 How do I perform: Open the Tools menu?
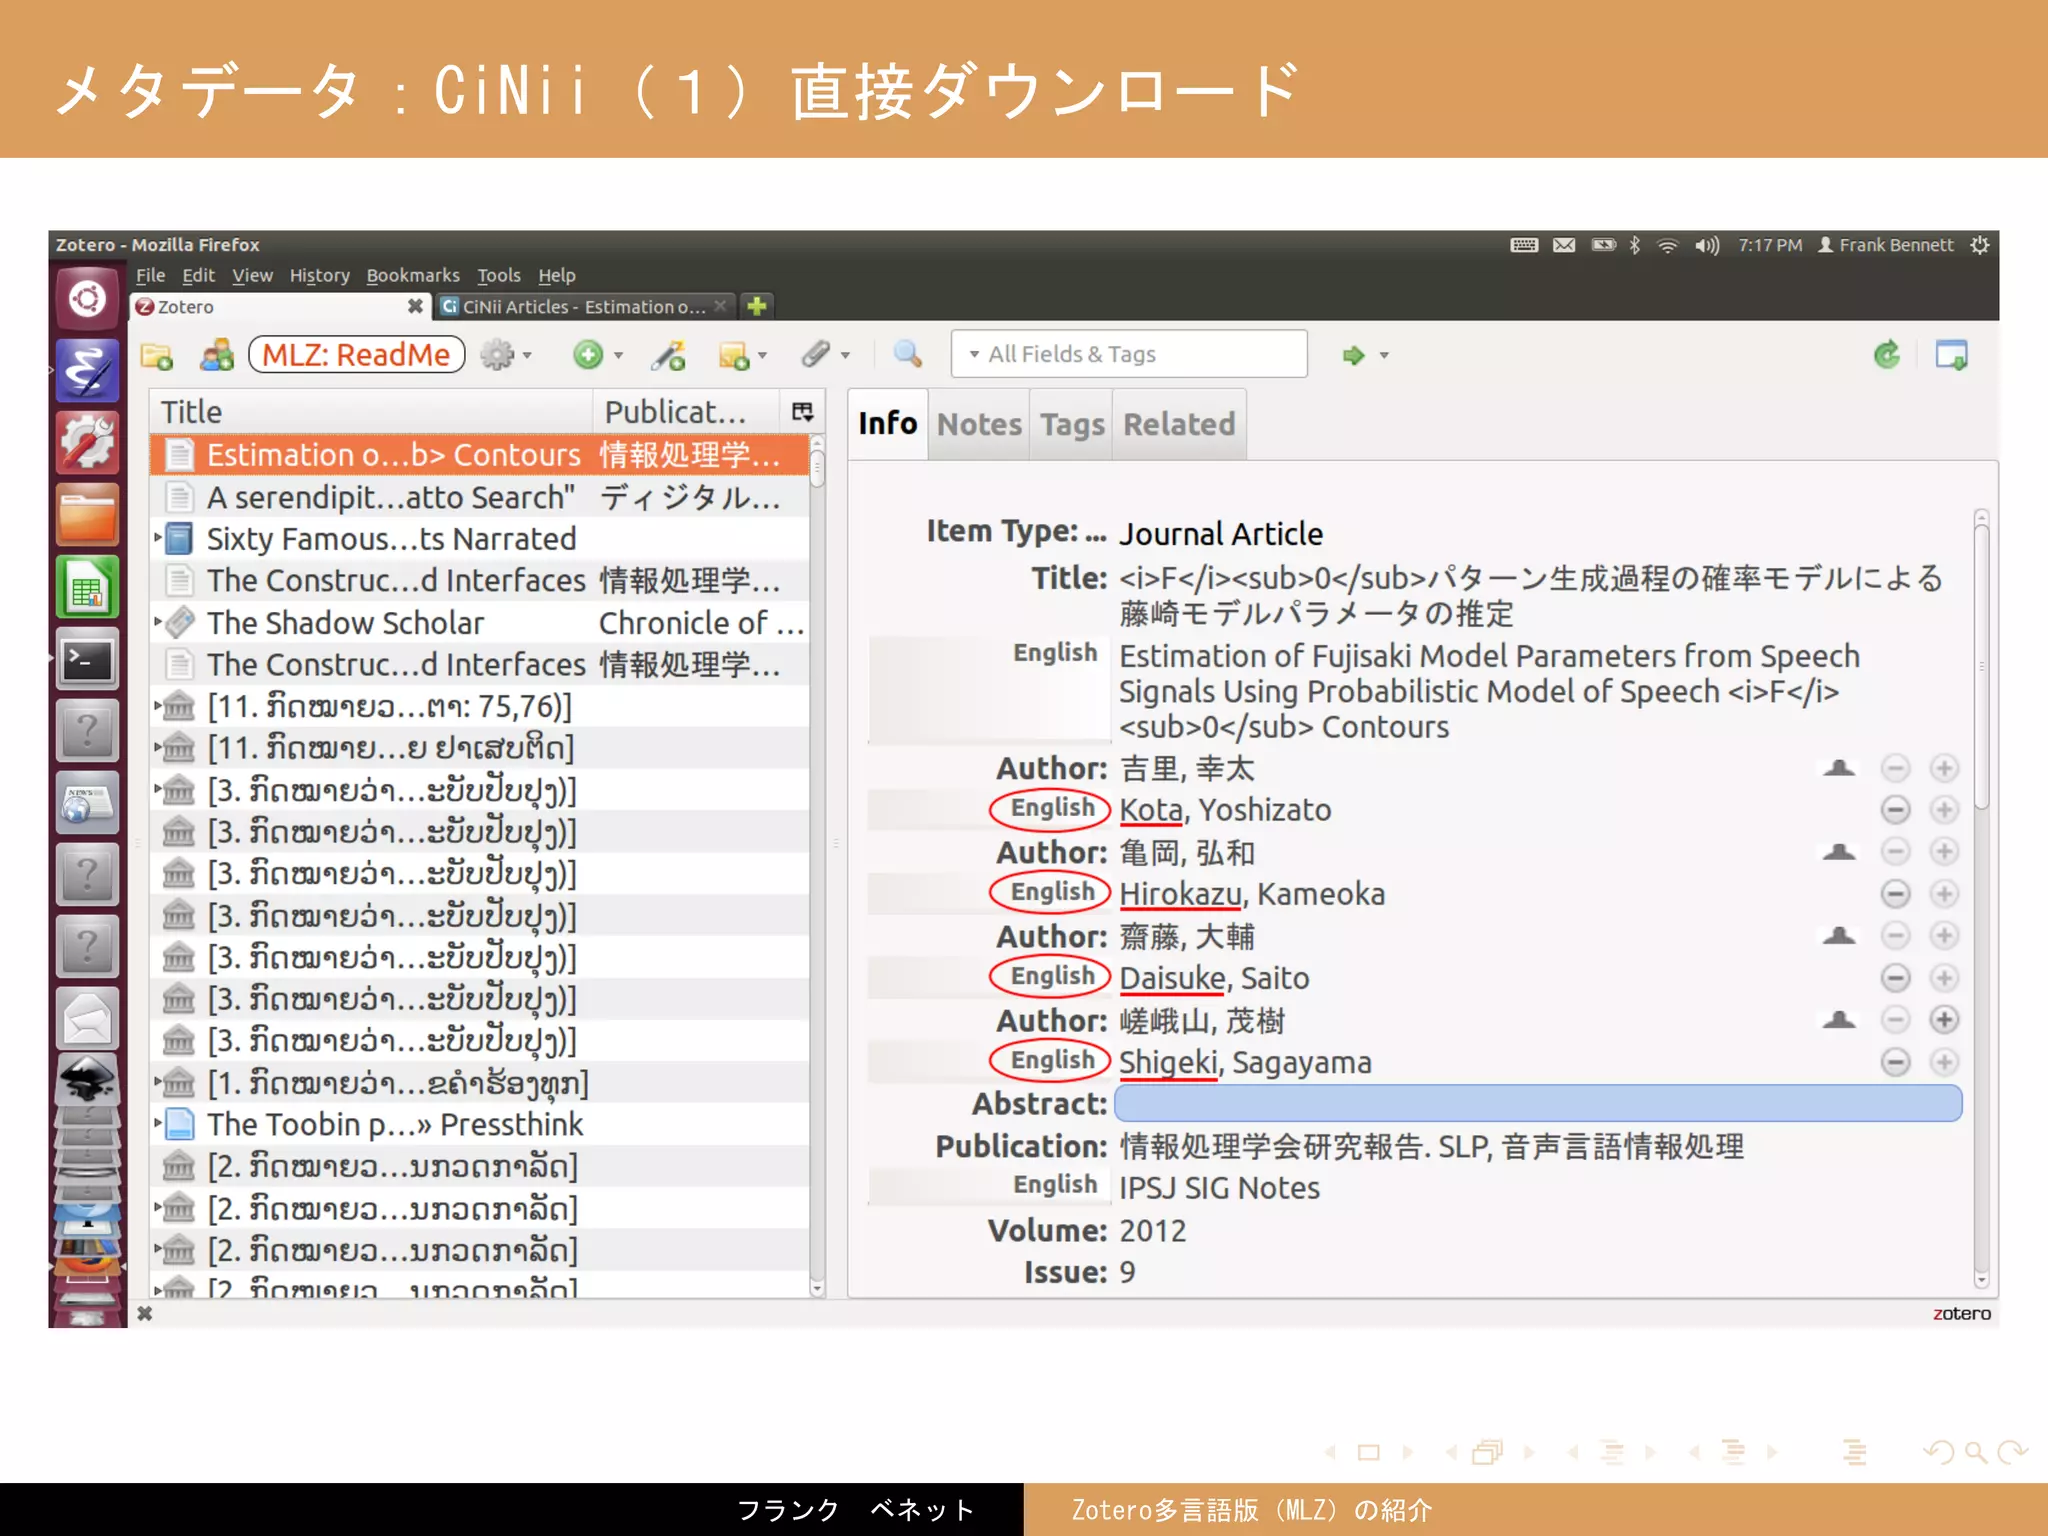pyautogui.click(x=498, y=276)
